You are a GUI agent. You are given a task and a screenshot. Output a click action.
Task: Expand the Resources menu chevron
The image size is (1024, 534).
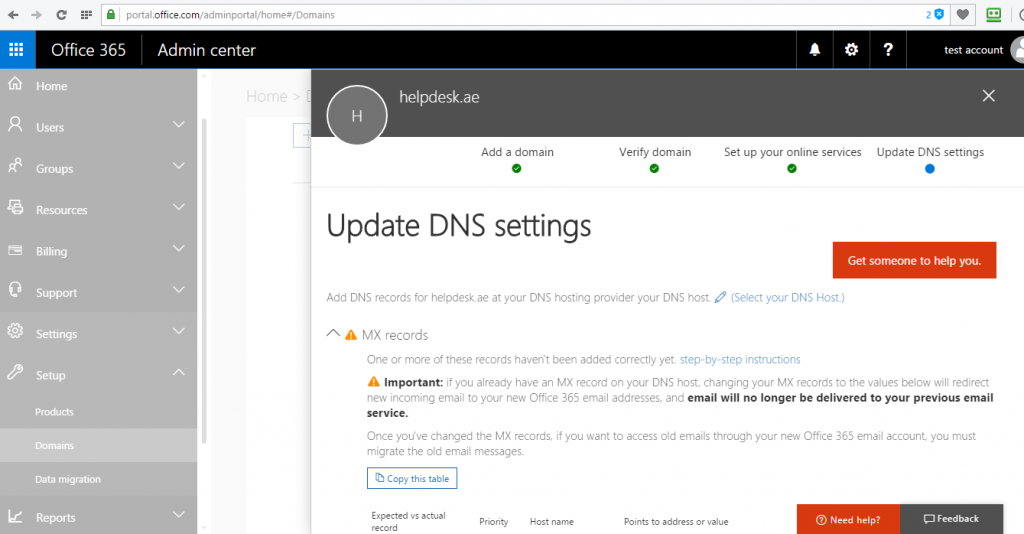178,207
